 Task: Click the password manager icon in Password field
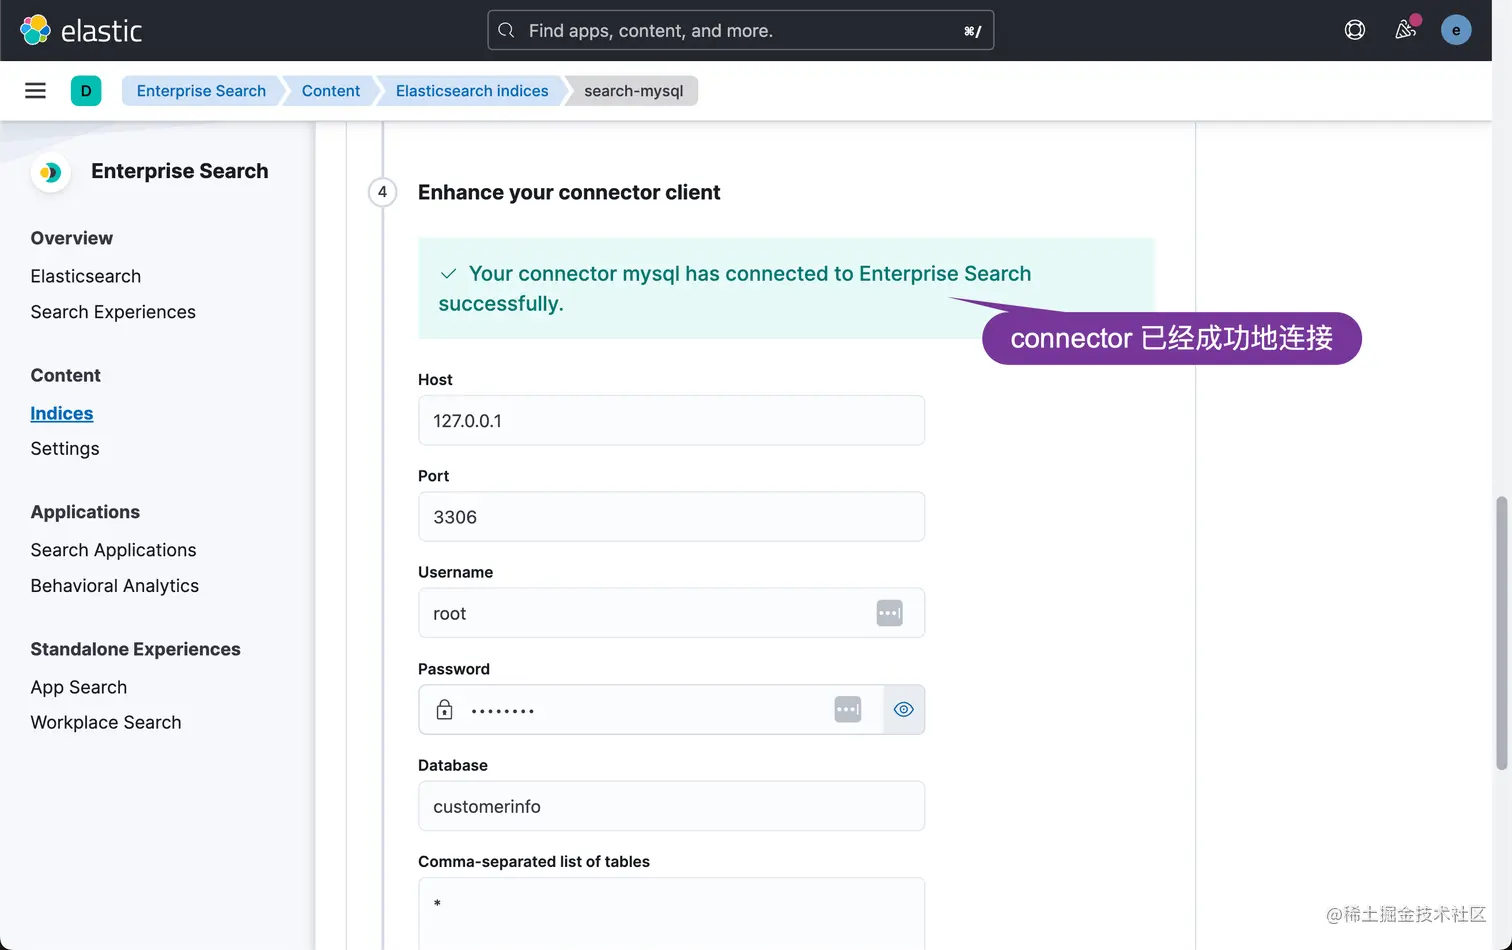pos(847,710)
